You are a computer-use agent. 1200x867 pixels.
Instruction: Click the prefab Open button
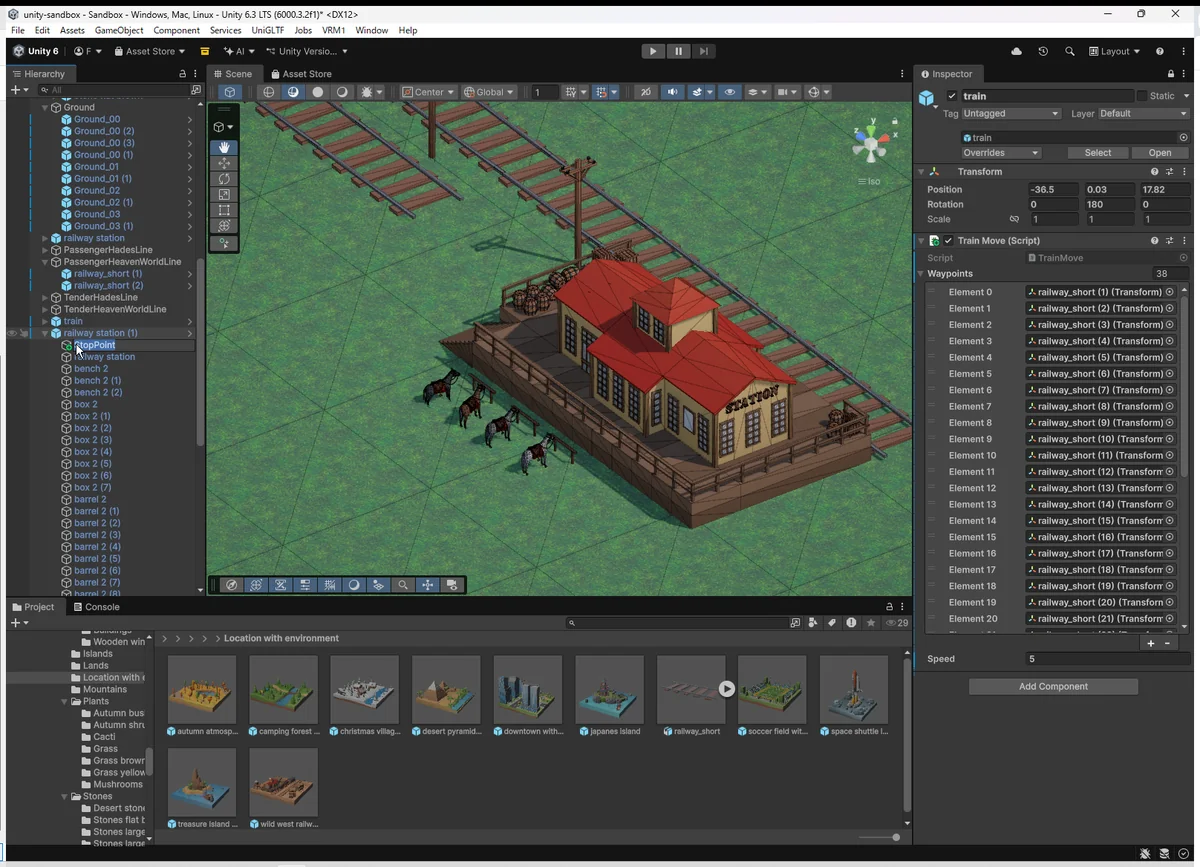[1159, 153]
